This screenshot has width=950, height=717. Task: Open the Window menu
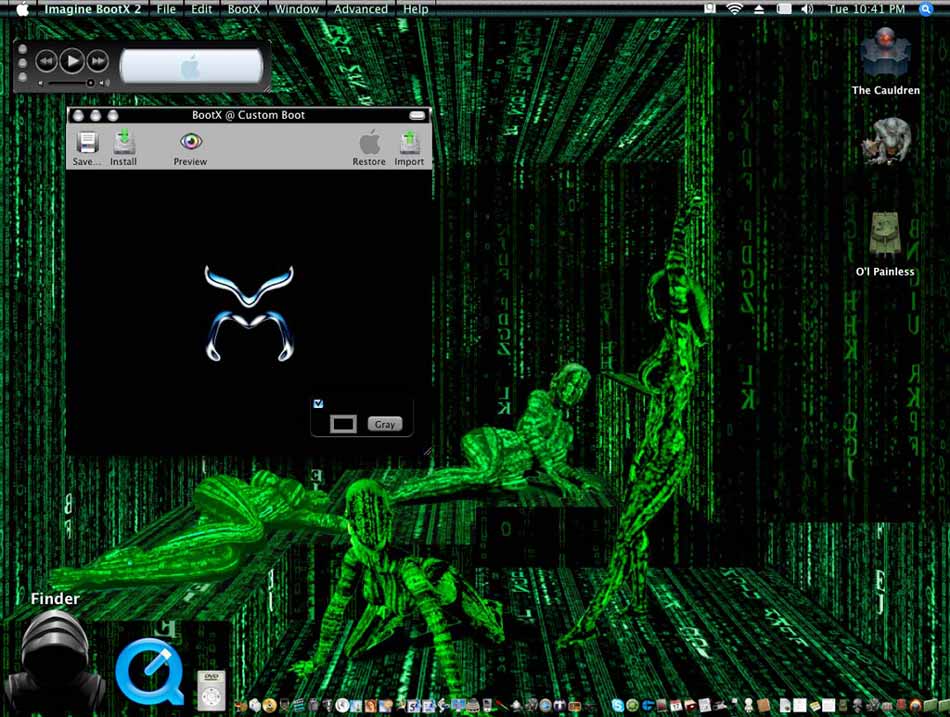tap(297, 9)
